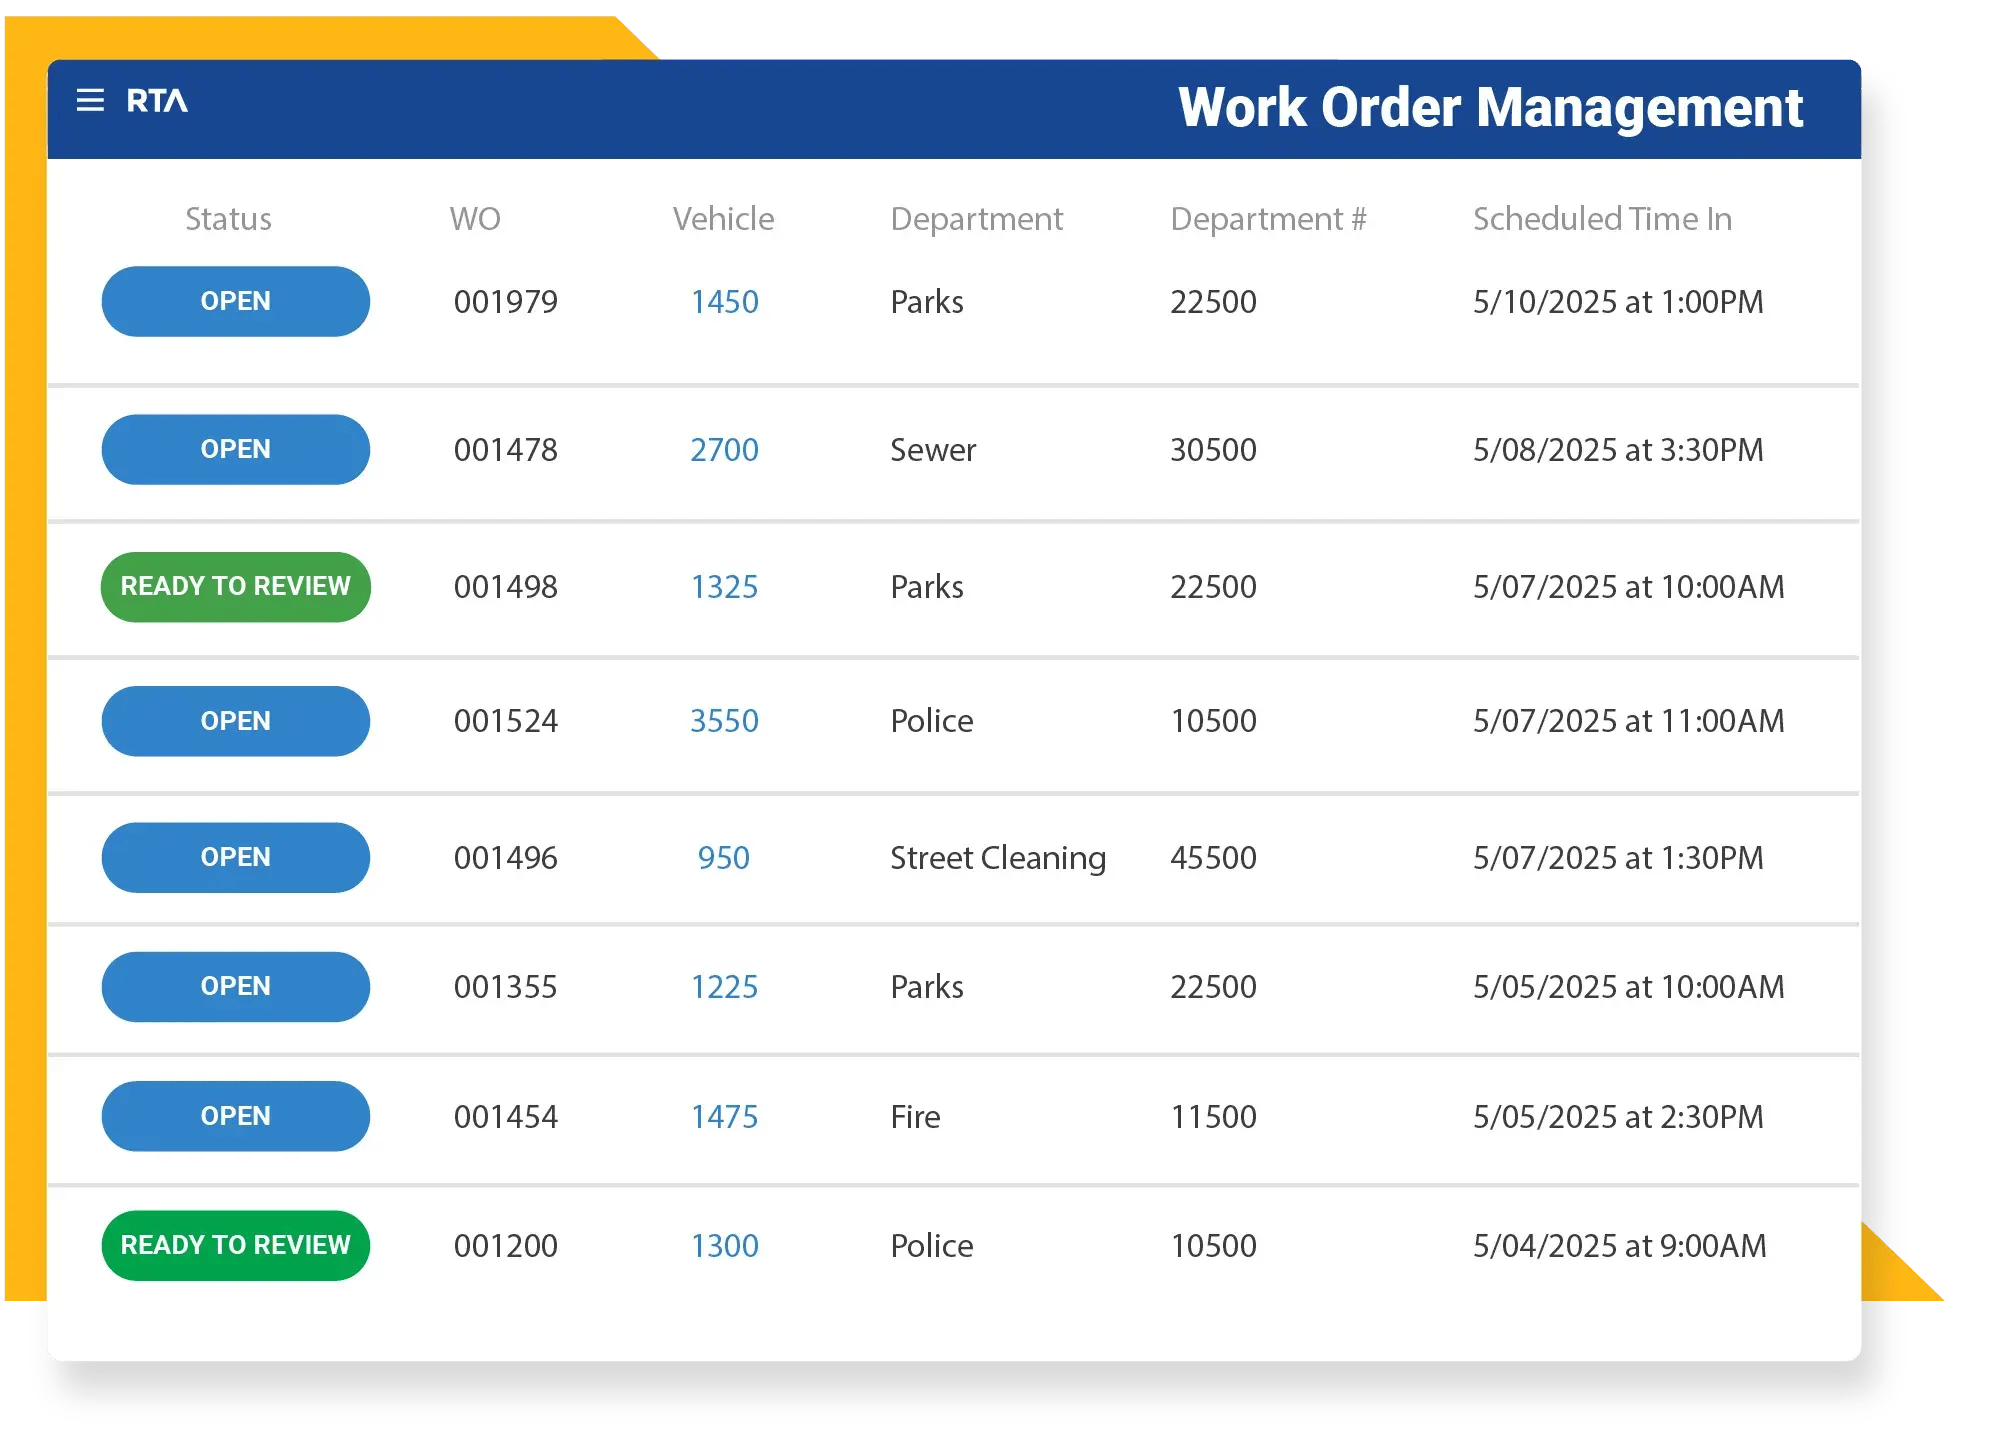Viewport: 2000px width, 1453px height.
Task: Click scheduled time 5/07/2025 at 10:00AM
Action: pyautogui.click(x=1629, y=587)
